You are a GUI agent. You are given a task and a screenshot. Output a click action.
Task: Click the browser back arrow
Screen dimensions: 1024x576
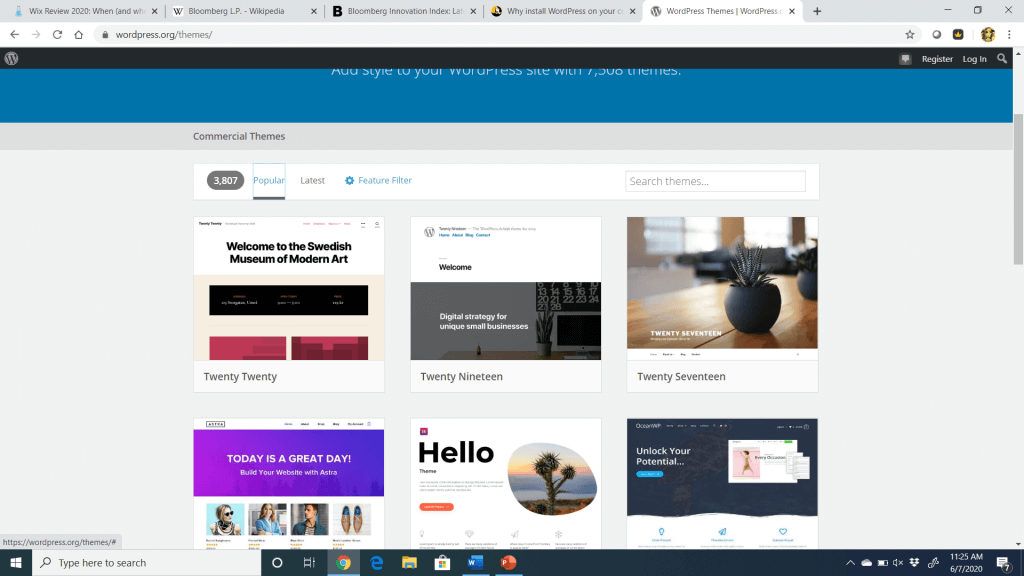14,35
